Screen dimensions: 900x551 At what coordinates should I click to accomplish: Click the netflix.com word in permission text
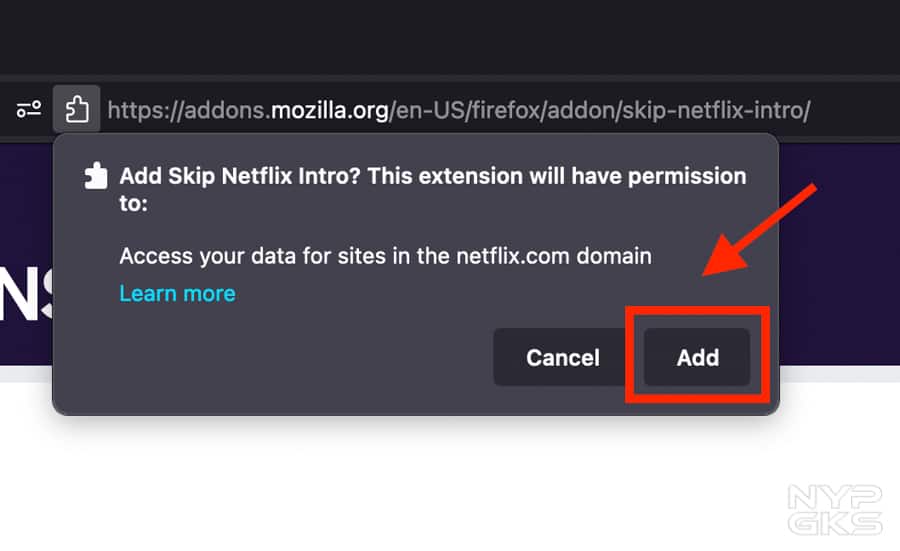[x=510, y=256]
